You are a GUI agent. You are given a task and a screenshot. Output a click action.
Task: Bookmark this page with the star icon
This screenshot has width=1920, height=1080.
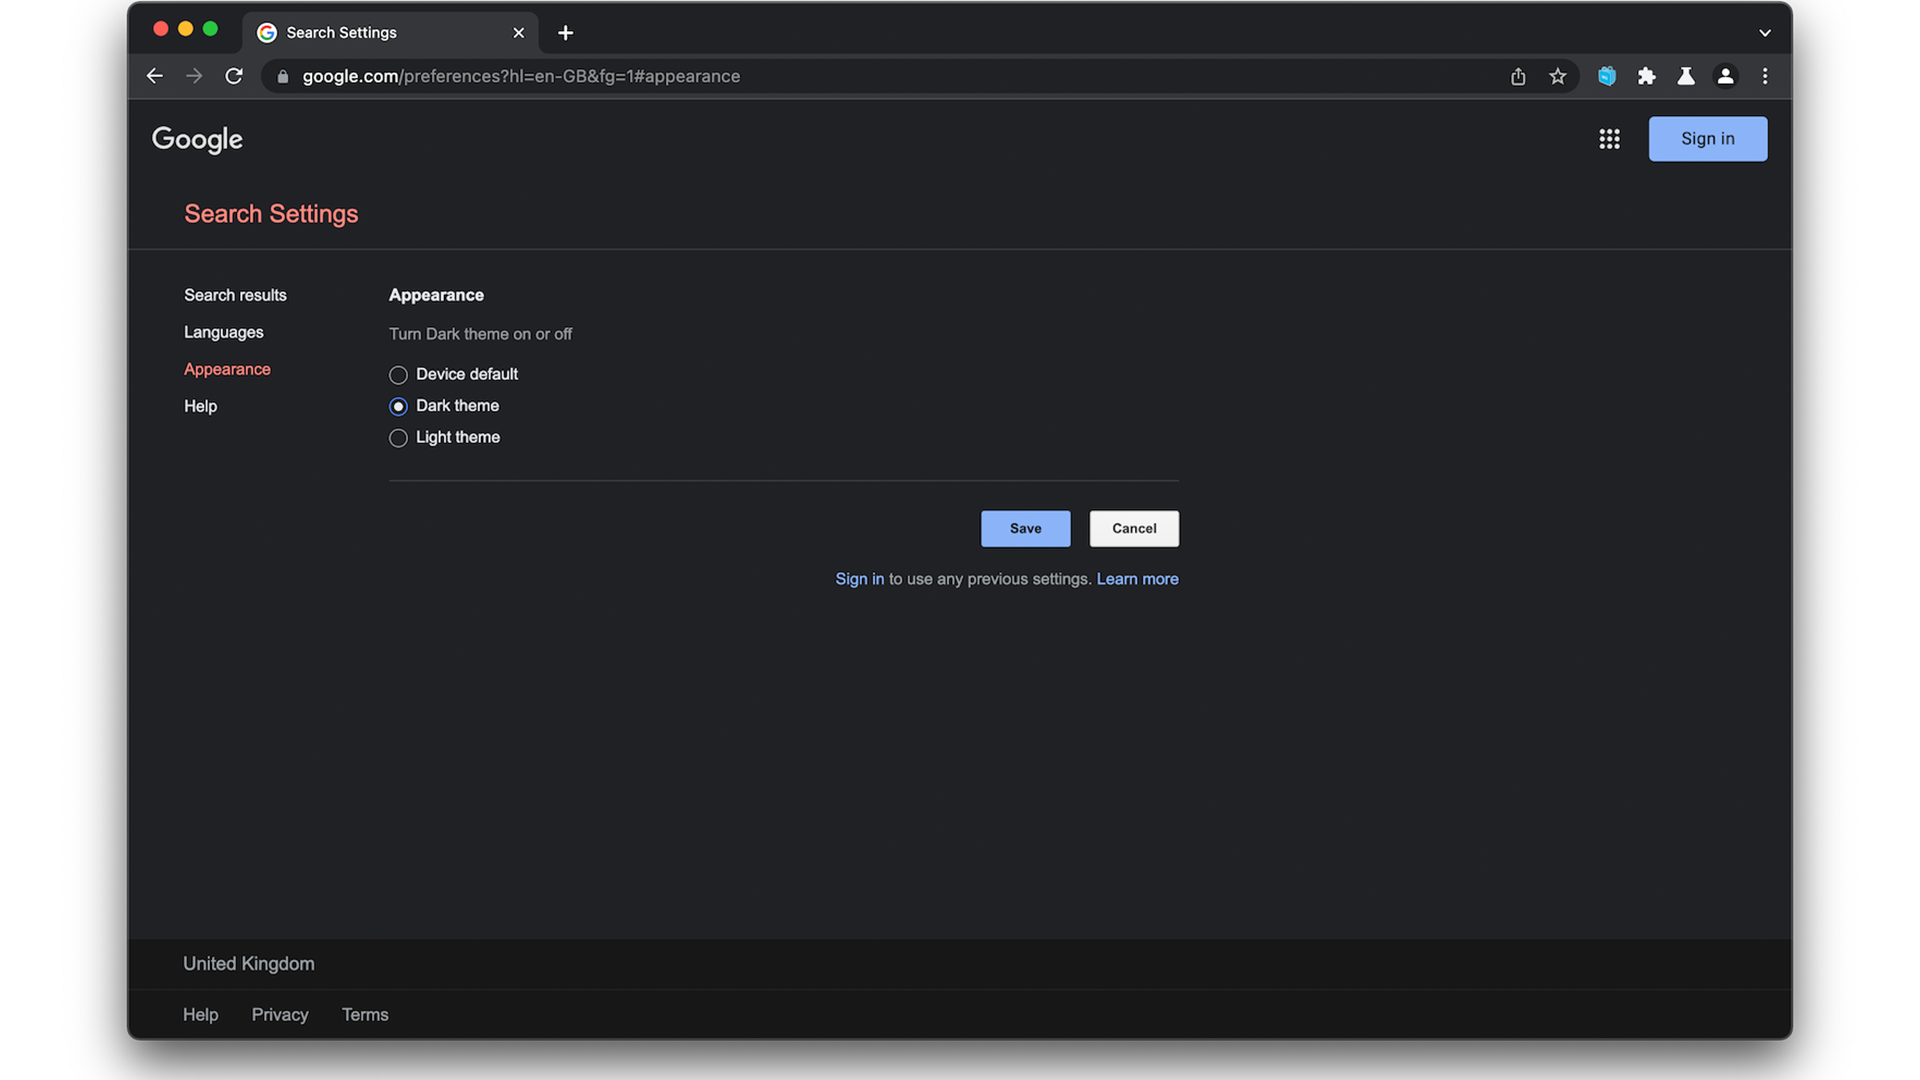pos(1558,76)
